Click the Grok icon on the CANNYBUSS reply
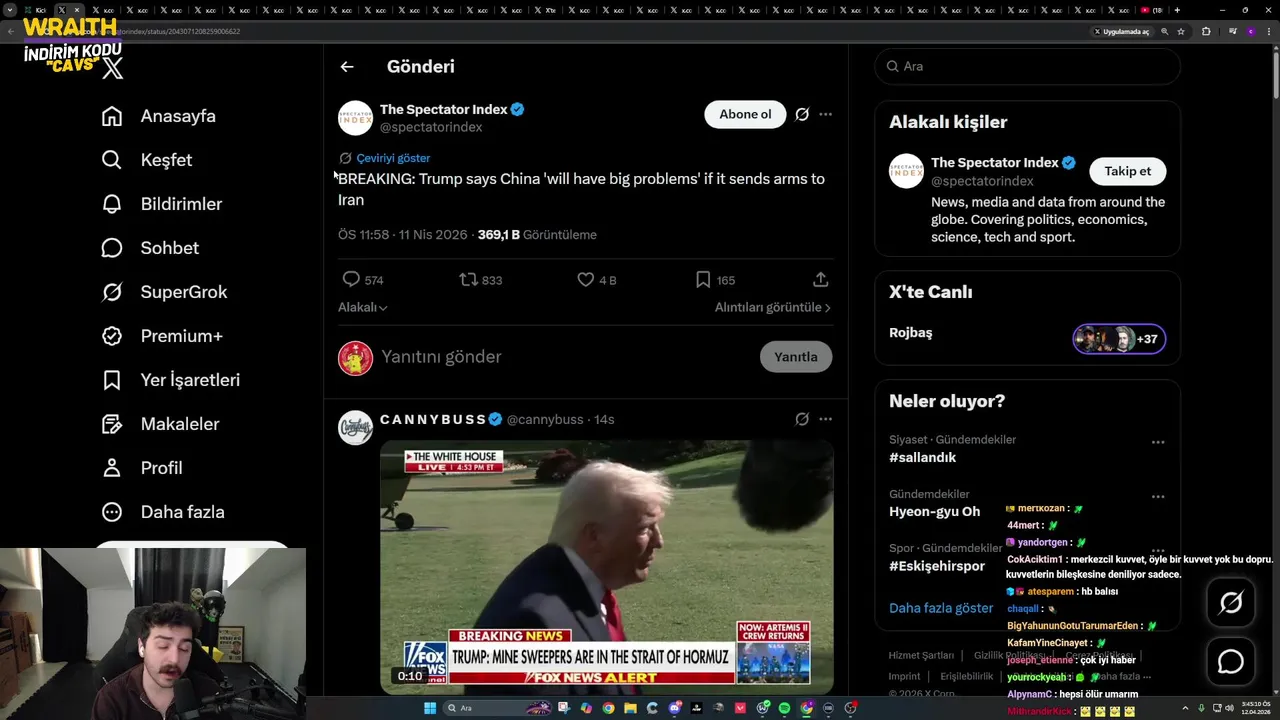This screenshot has width=1280, height=720. tap(802, 419)
